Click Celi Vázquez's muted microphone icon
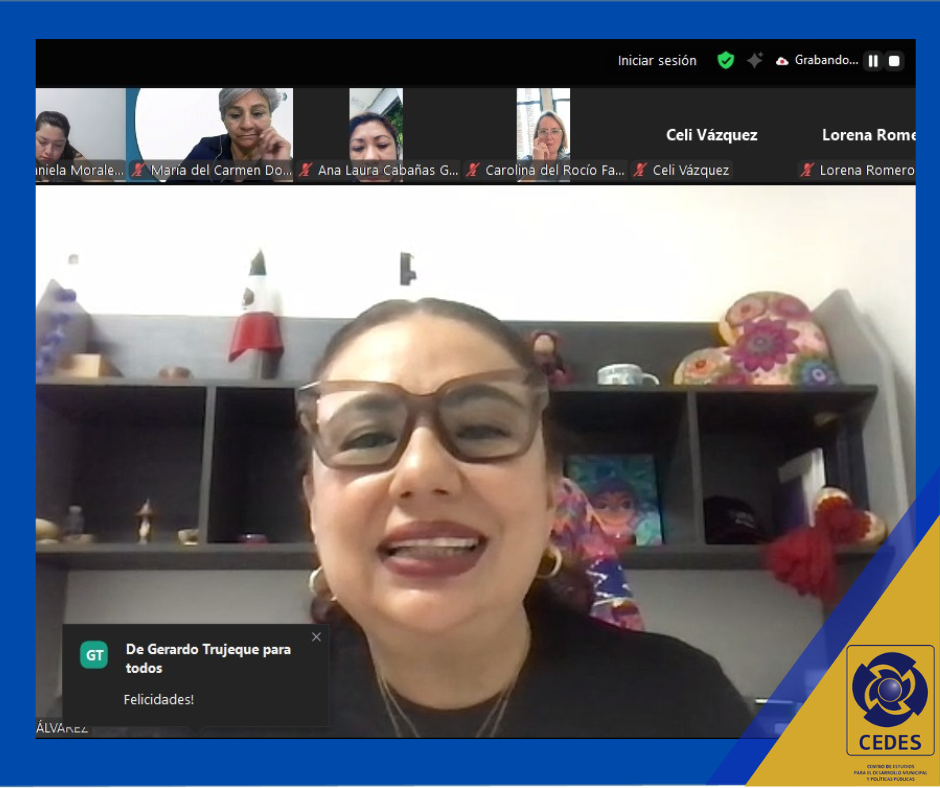 point(640,171)
